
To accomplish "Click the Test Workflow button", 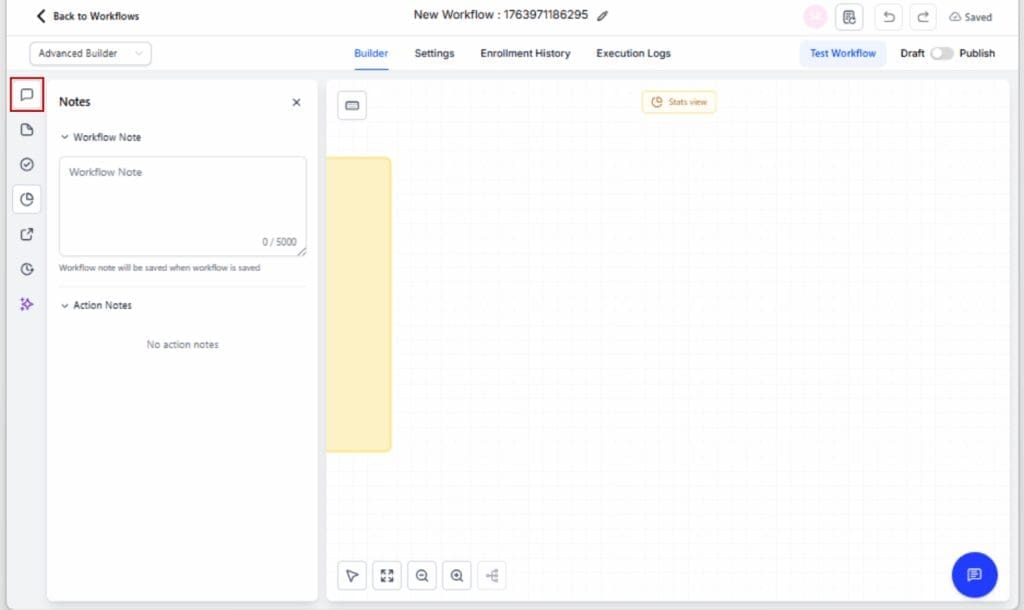I will coord(843,53).
